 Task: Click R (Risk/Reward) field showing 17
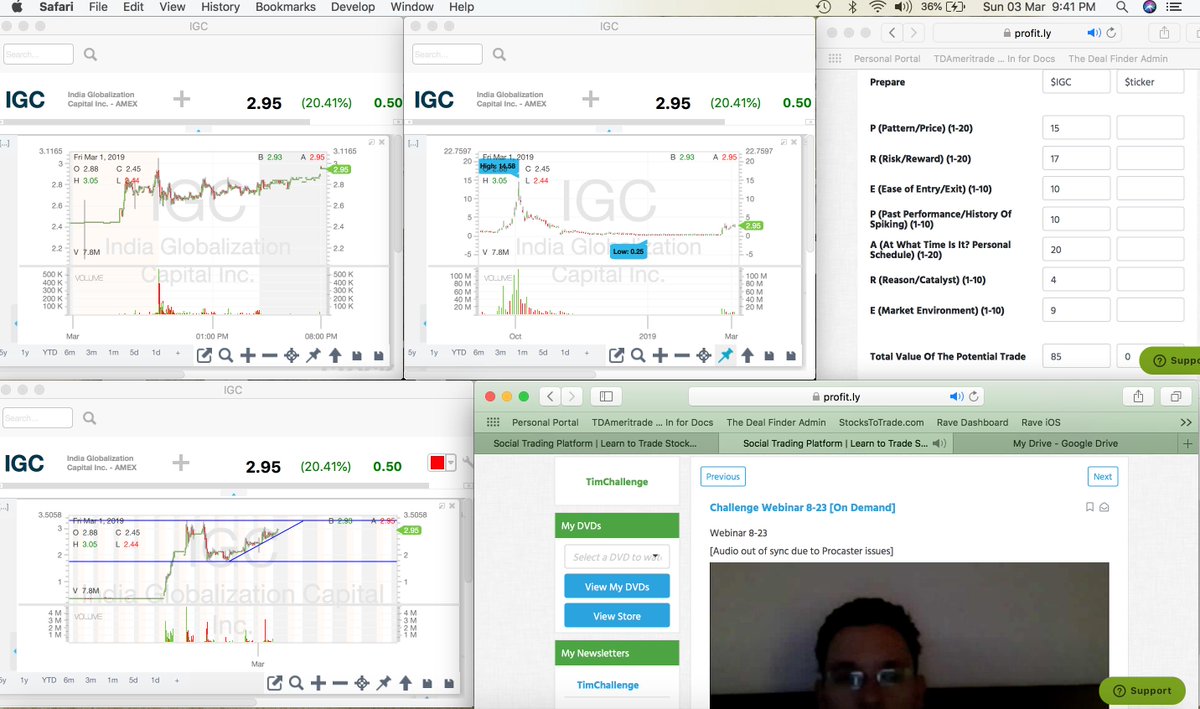point(1076,158)
